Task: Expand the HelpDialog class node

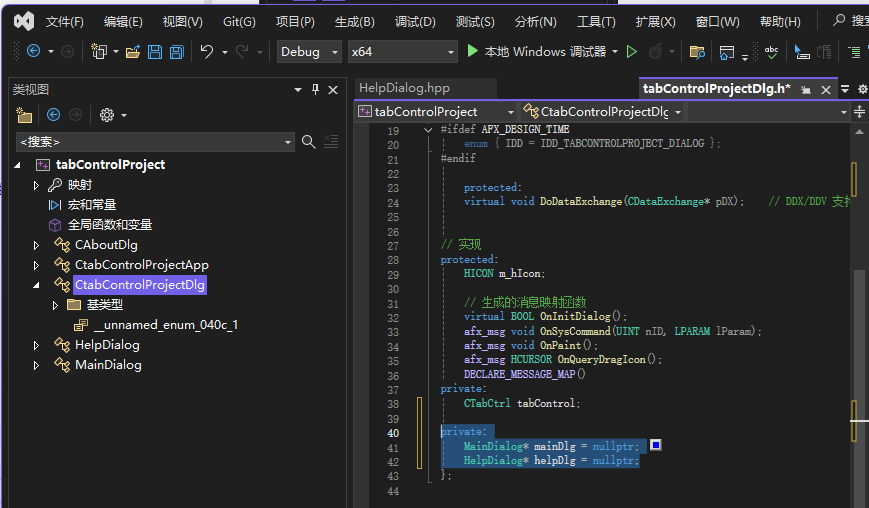Action: click(37, 345)
